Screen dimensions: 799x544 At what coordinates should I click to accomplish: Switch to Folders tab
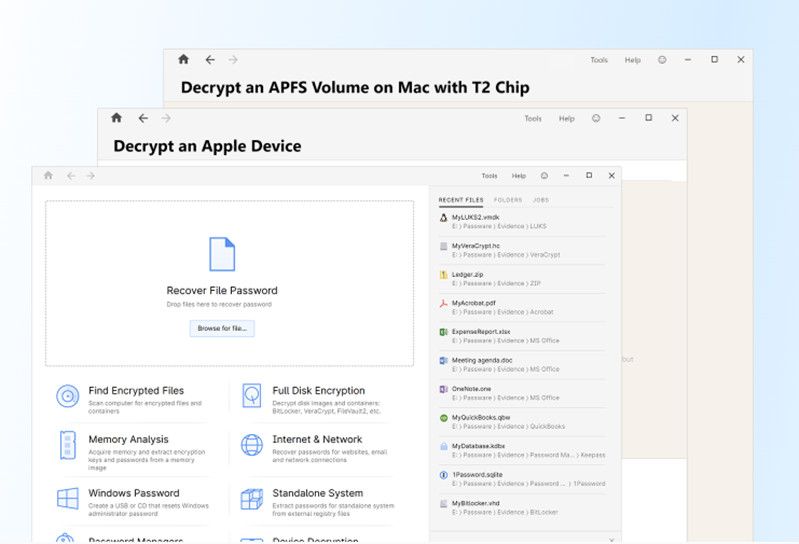click(x=508, y=200)
